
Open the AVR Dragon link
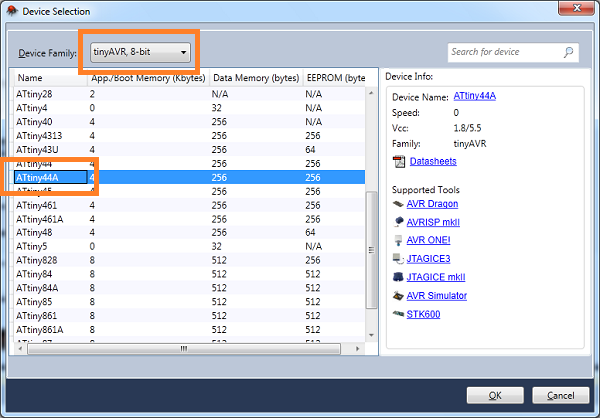point(432,204)
